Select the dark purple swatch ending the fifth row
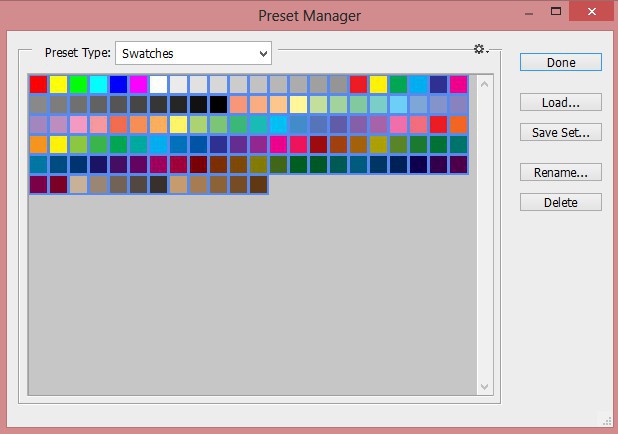Screen dimensions: 618x434 click(458, 164)
